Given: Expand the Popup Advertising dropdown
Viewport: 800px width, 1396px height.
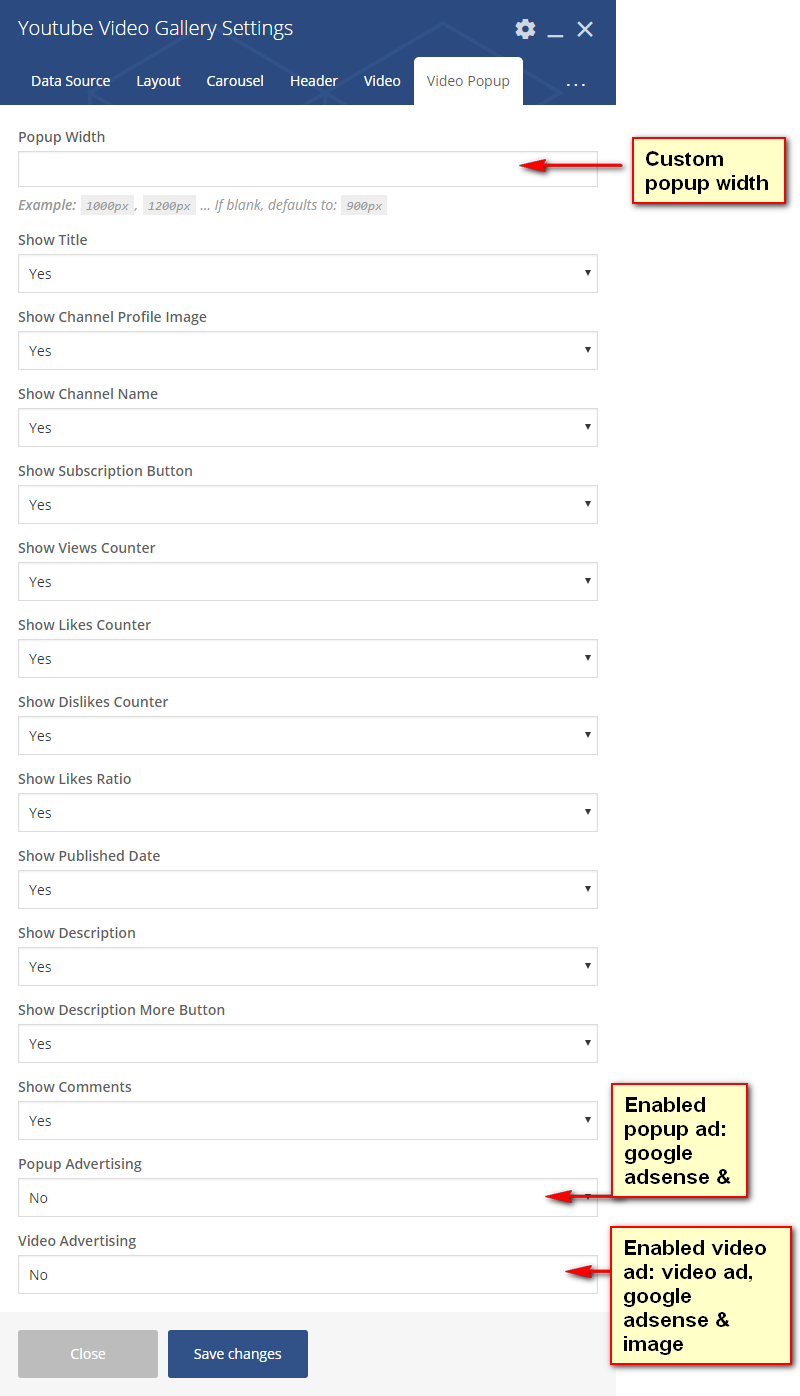Looking at the screenshot, I should coord(280,1198).
